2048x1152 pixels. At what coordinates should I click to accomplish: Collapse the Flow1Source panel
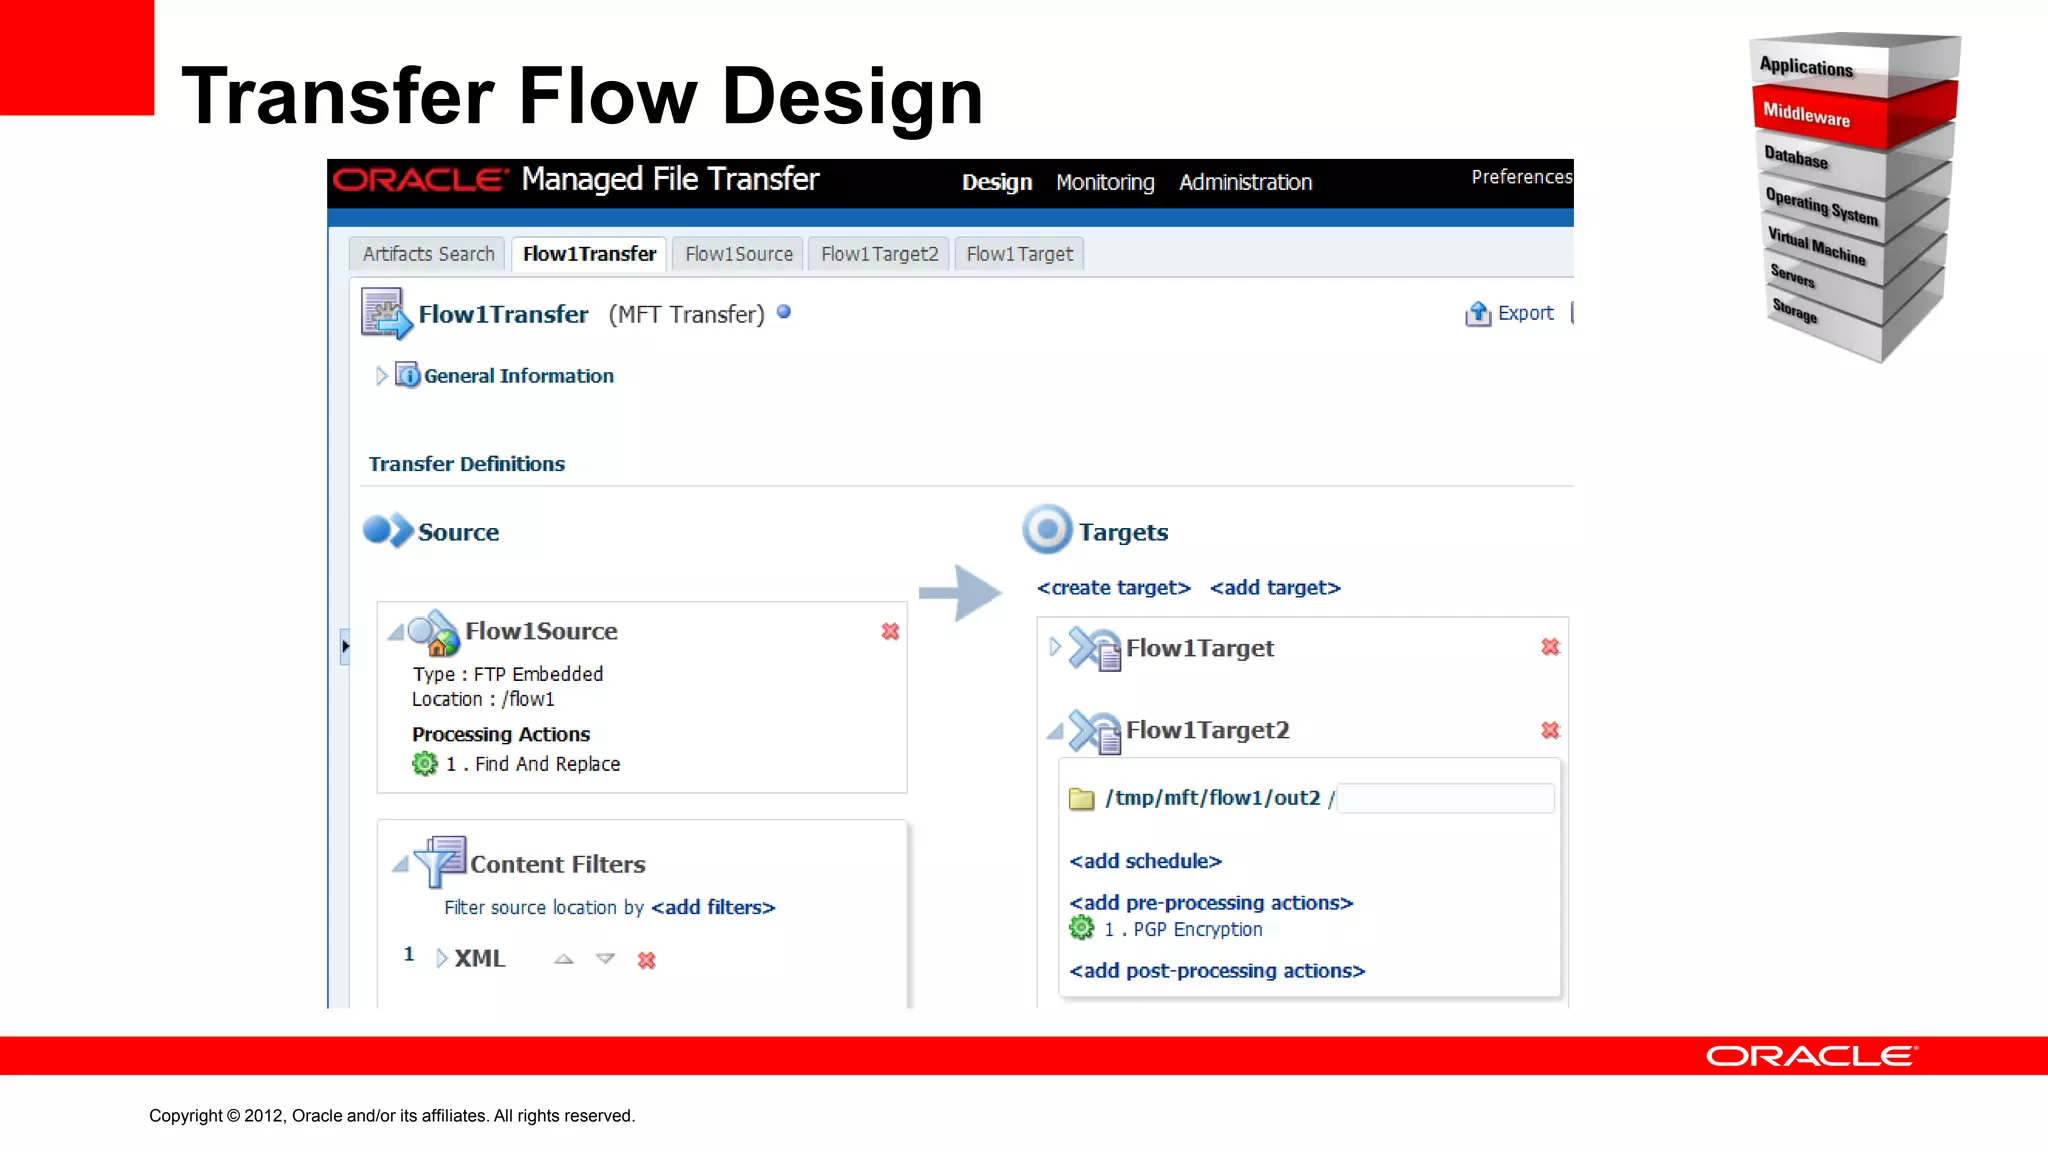396,632
